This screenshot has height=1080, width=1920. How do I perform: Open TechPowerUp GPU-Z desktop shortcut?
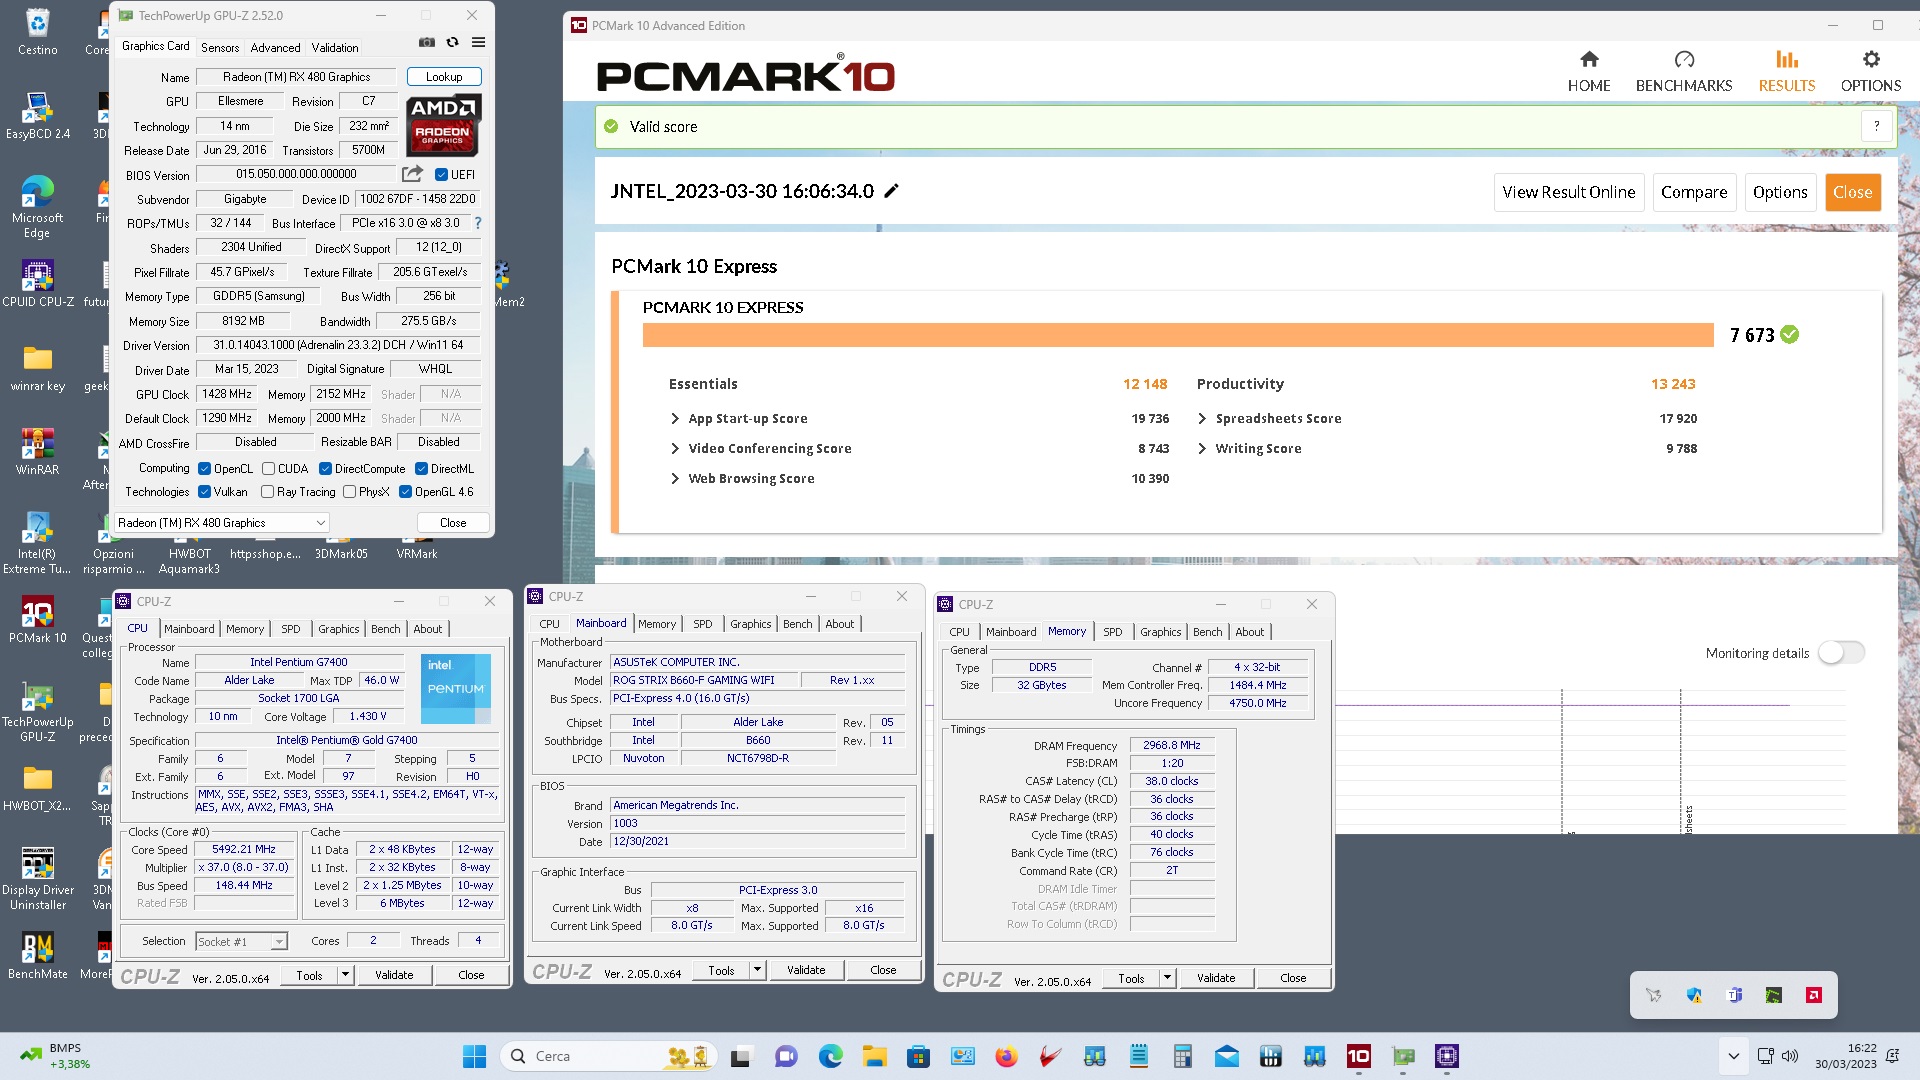pyautogui.click(x=38, y=712)
